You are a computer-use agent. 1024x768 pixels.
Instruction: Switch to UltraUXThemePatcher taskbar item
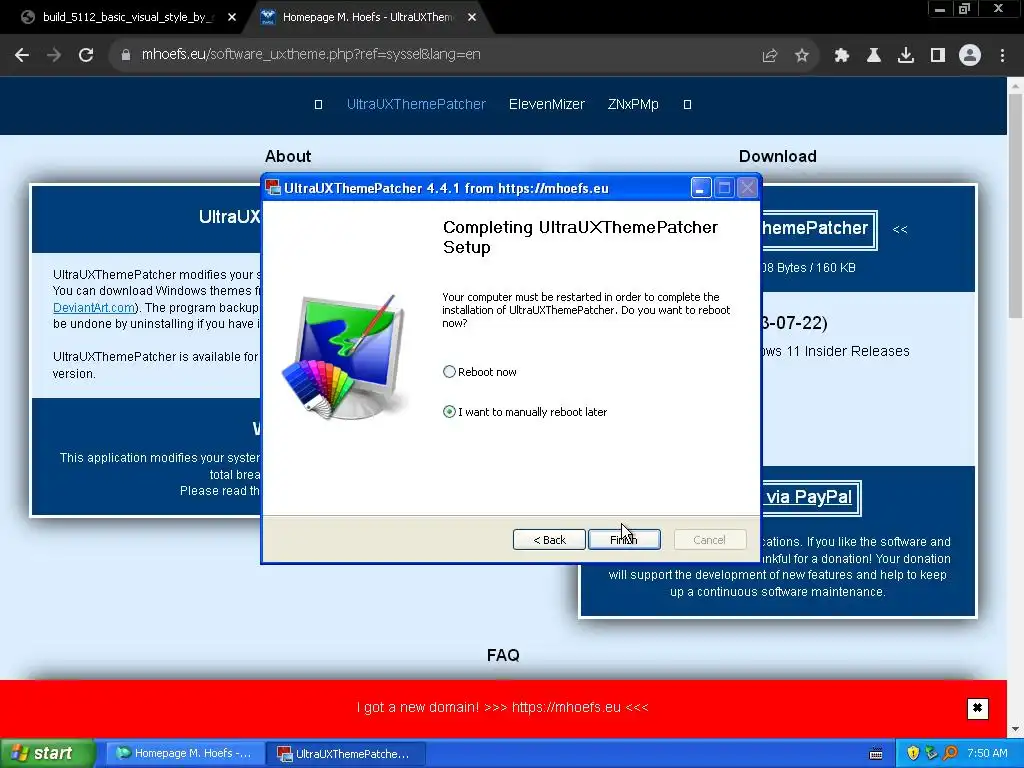[x=347, y=754]
